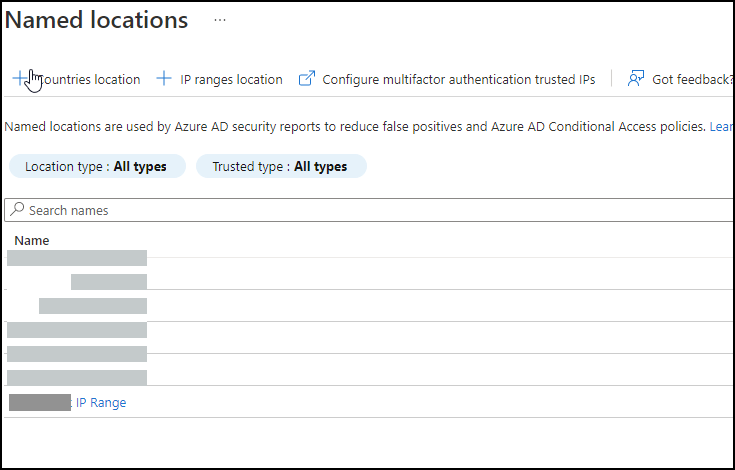Image resolution: width=735 pixels, height=470 pixels.
Task: Sort by the Name column header
Action: (32, 241)
